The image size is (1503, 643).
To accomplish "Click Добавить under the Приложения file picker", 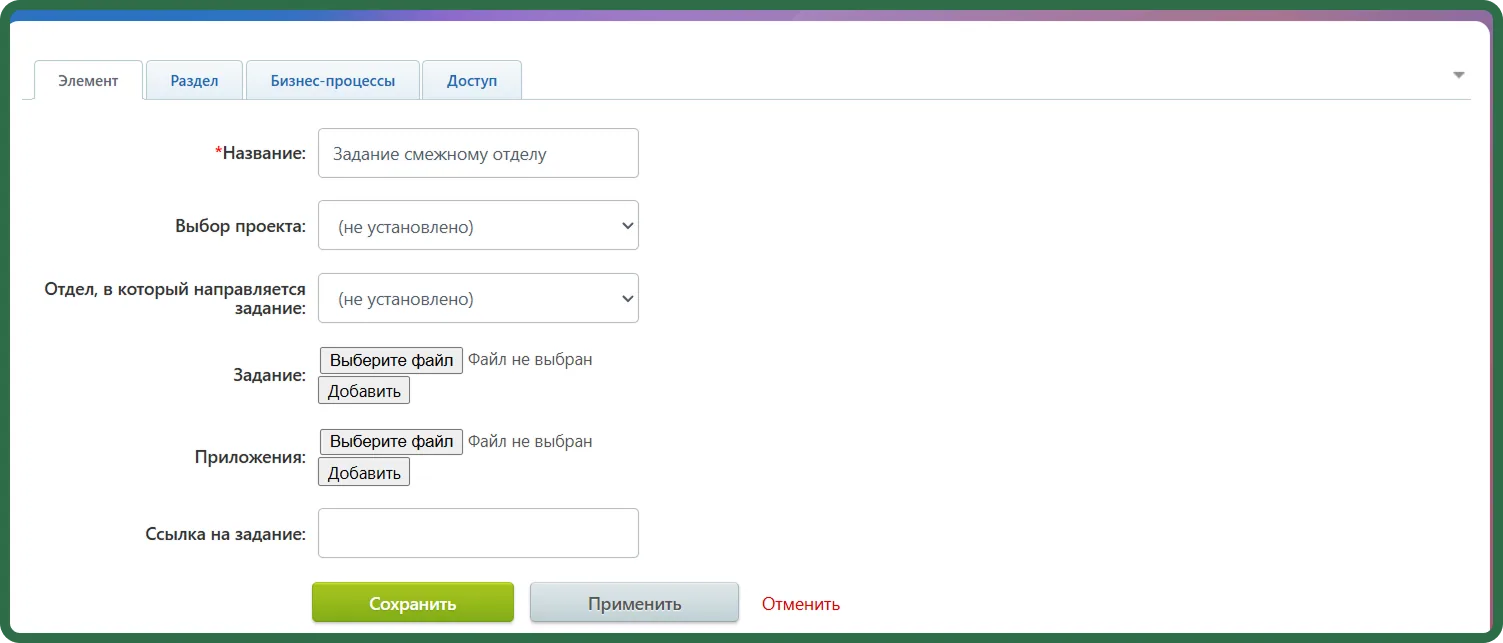I will coord(364,473).
